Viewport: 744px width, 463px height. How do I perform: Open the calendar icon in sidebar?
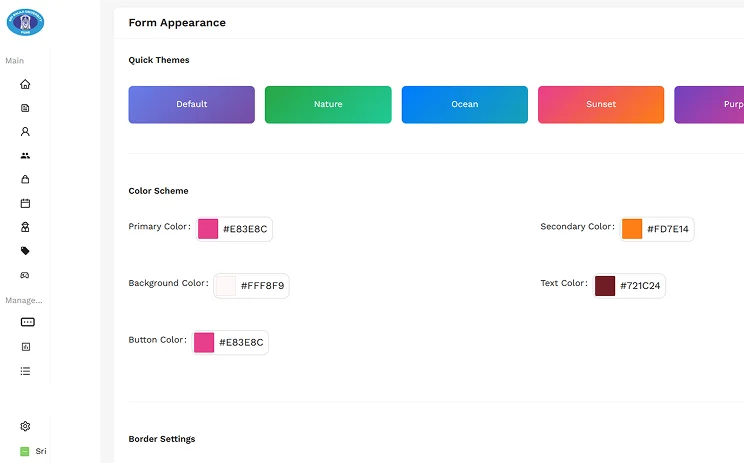(25, 203)
